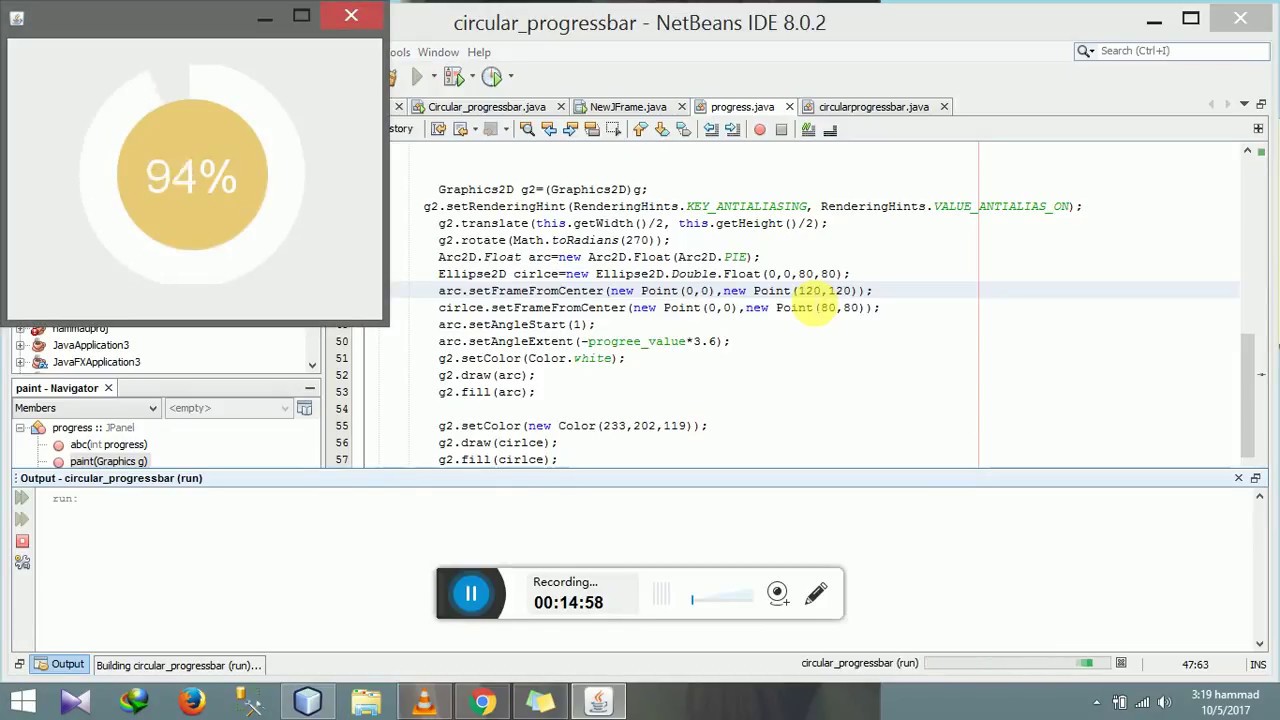Click the Profile Project clock icon
The image size is (1280, 720).
491,77
